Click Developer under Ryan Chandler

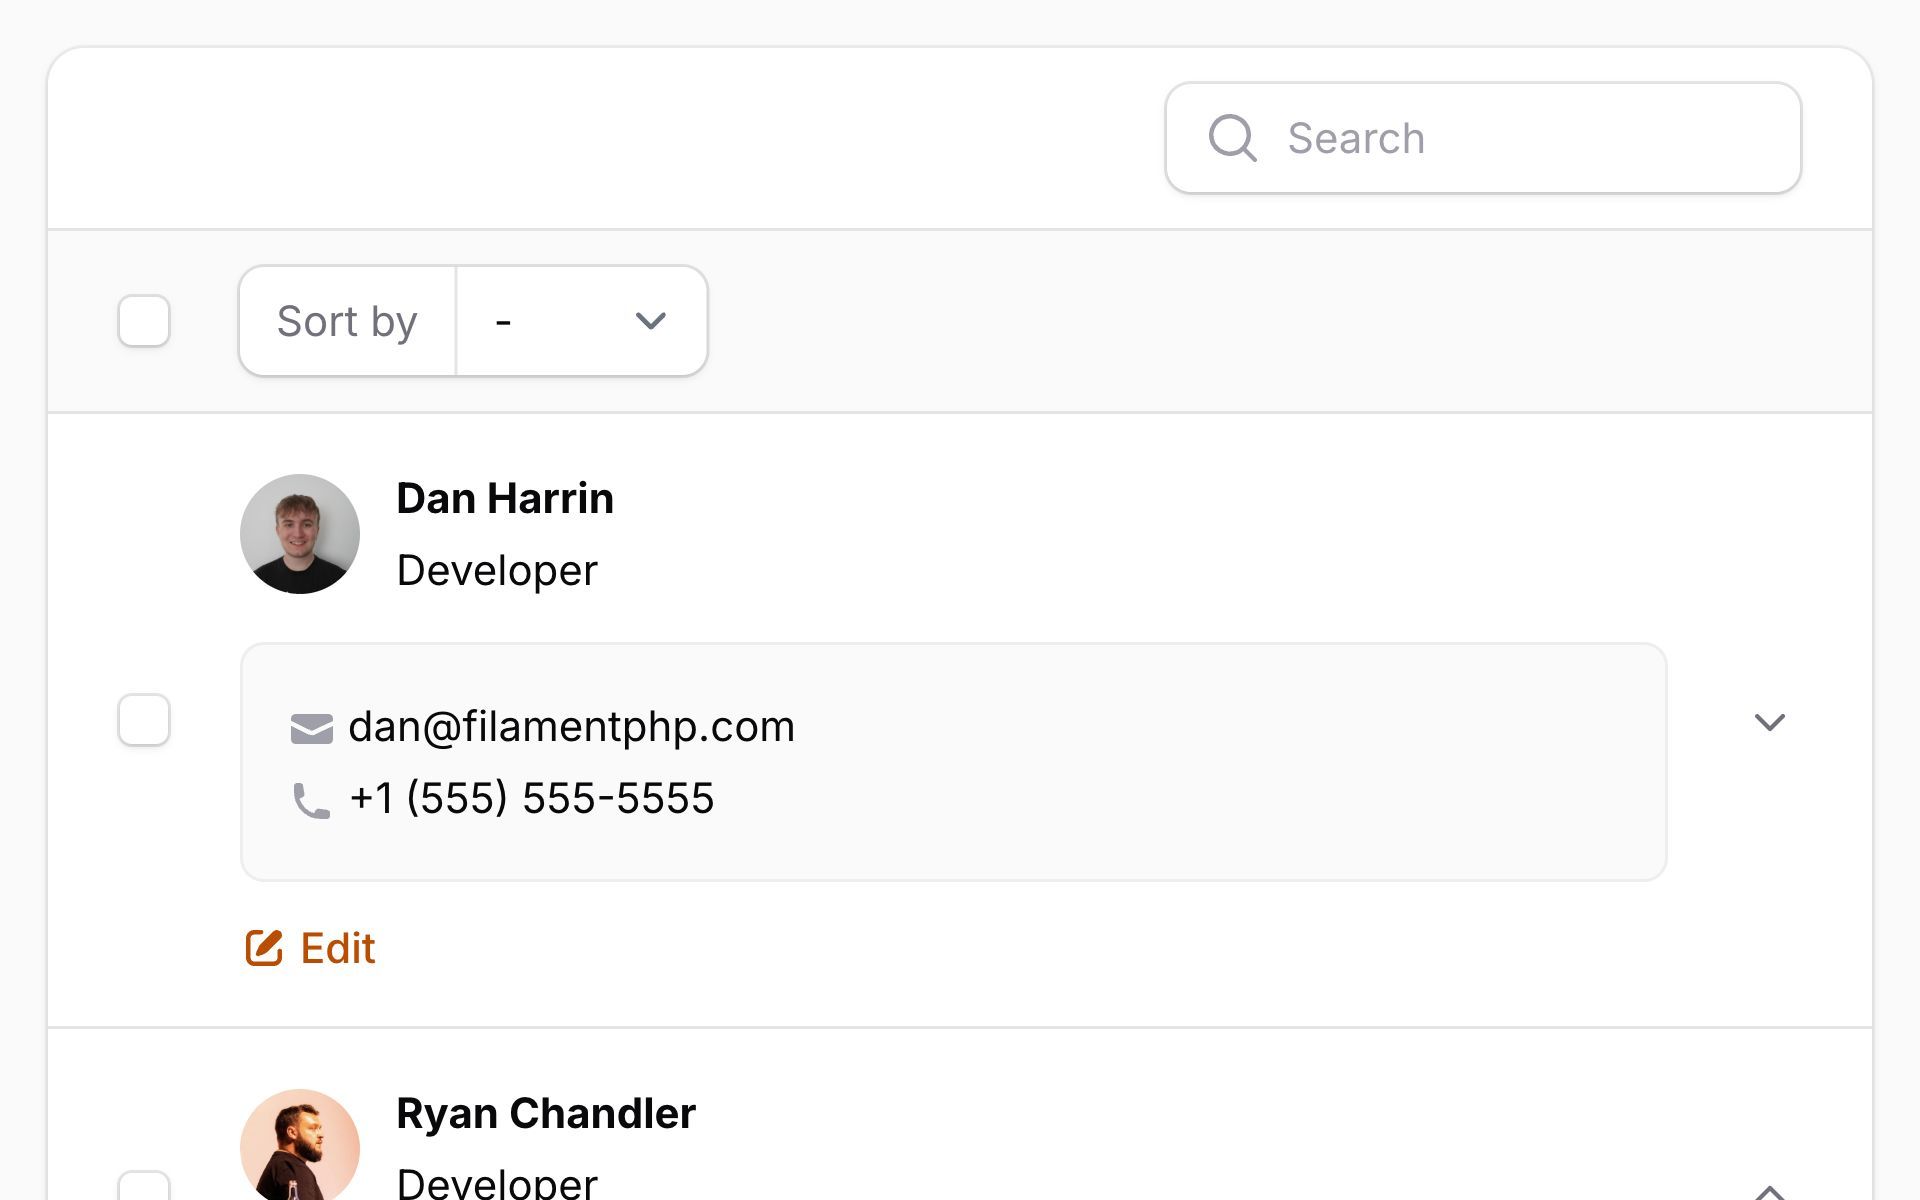tap(497, 1184)
